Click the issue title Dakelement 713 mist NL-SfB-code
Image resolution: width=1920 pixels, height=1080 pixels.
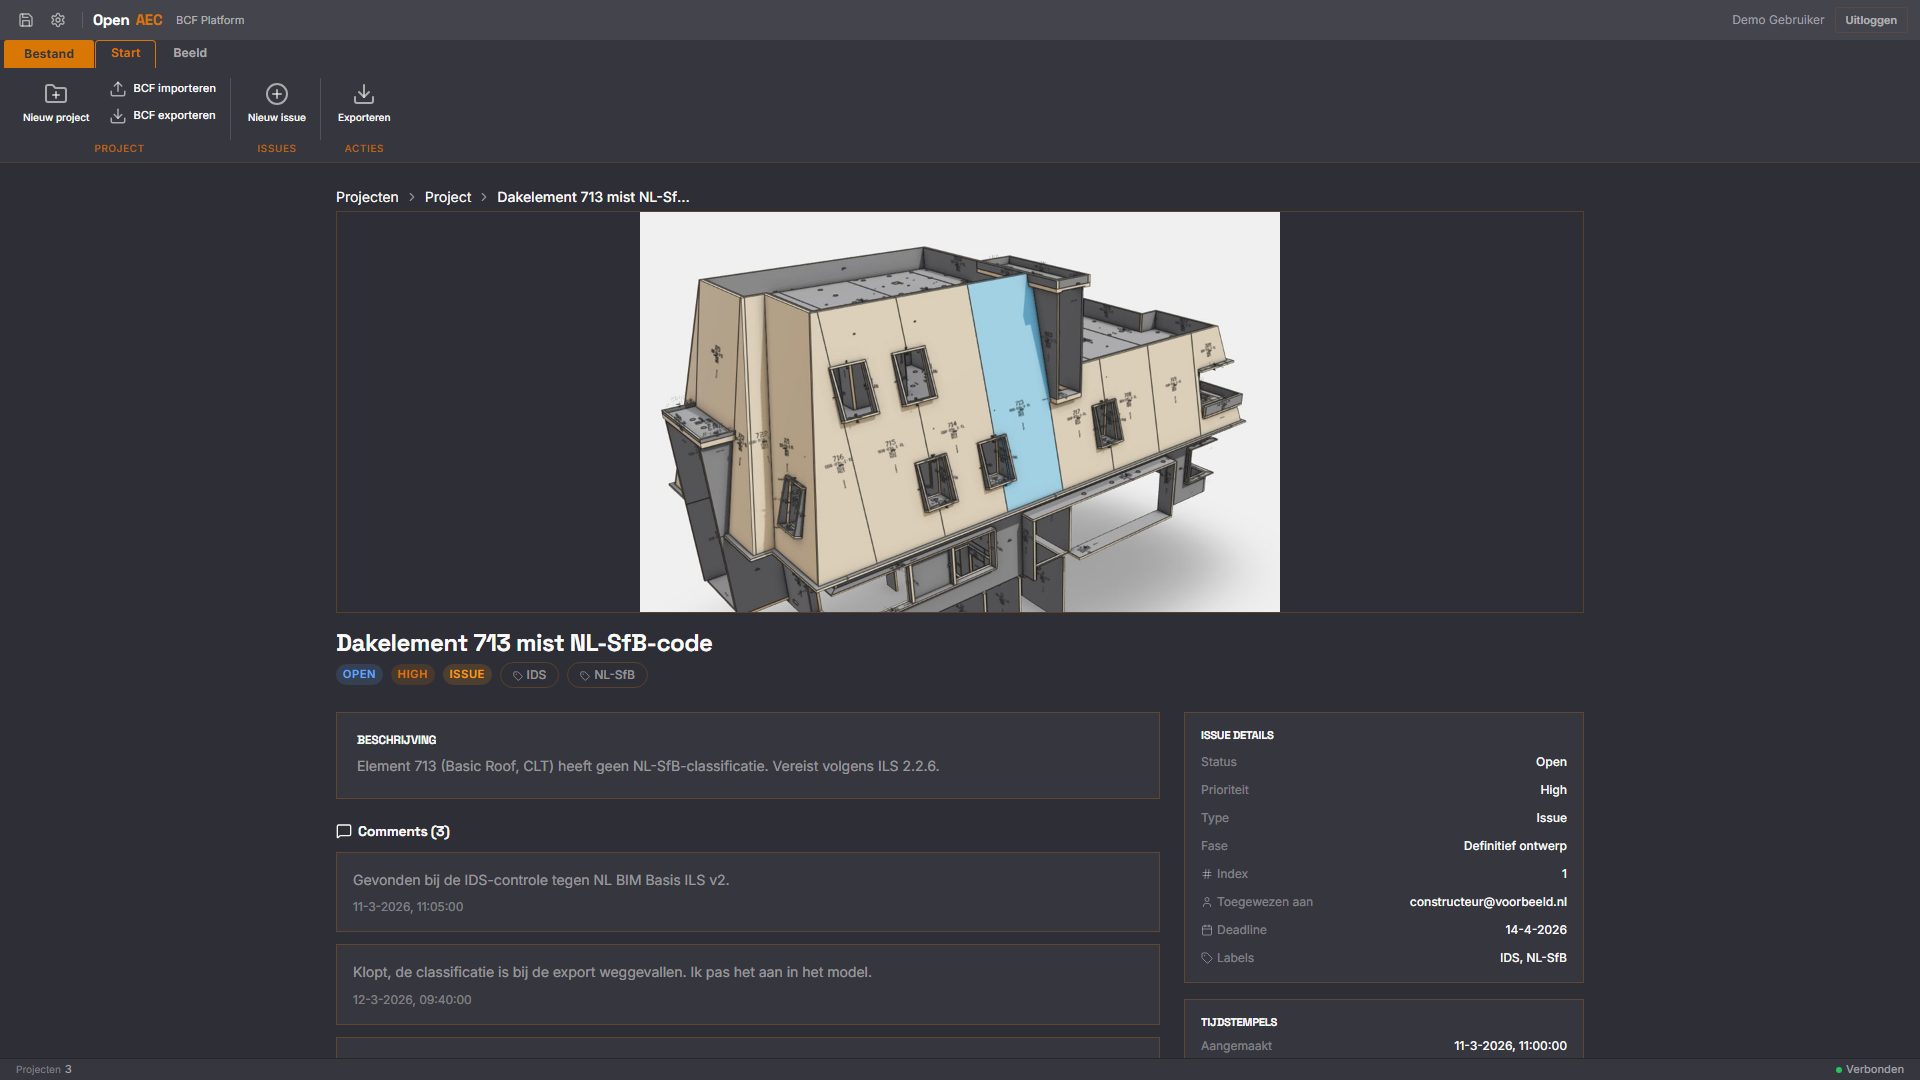tap(524, 643)
